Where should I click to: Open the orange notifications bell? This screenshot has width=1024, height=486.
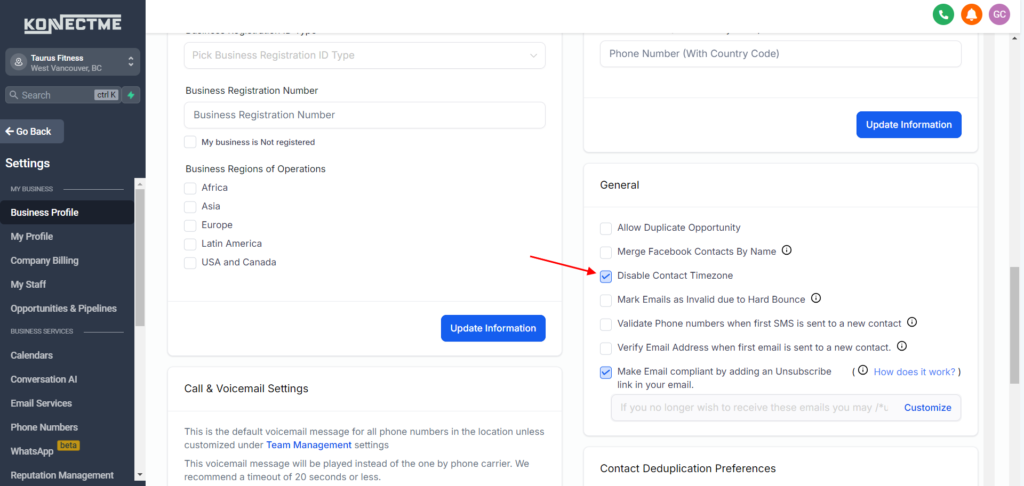pos(971,14)
